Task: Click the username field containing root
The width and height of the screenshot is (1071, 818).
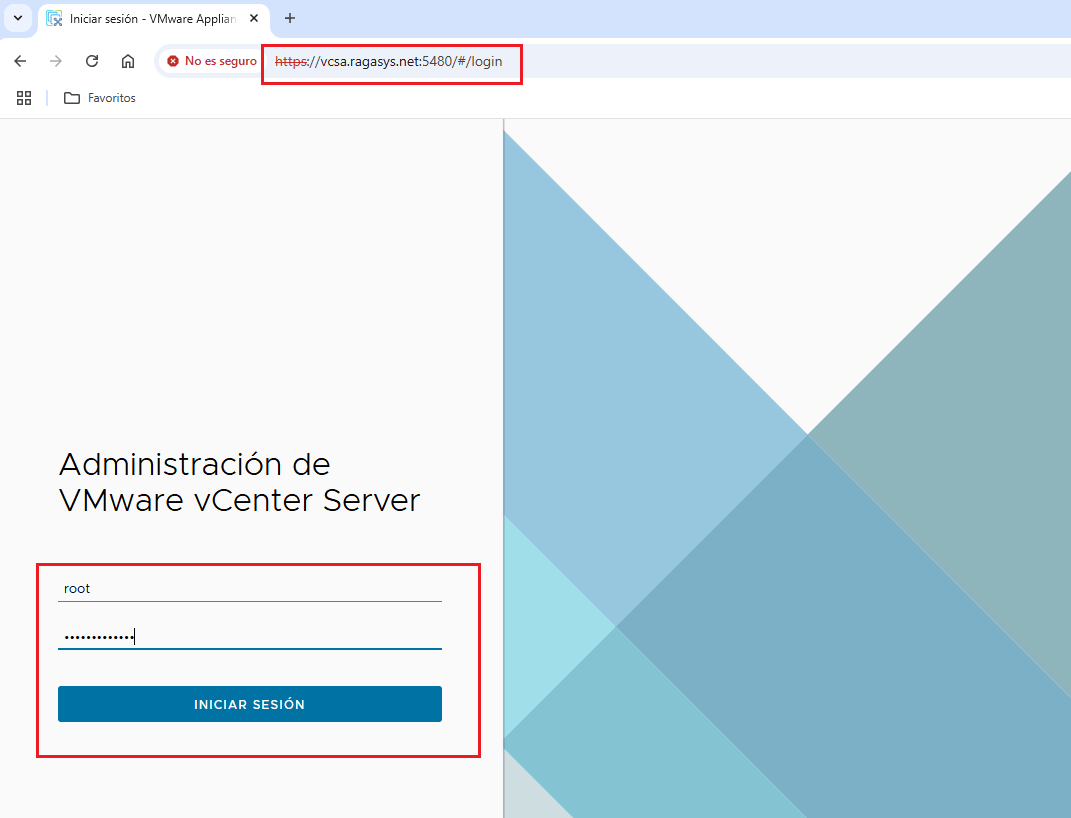Action: [250, 589]
